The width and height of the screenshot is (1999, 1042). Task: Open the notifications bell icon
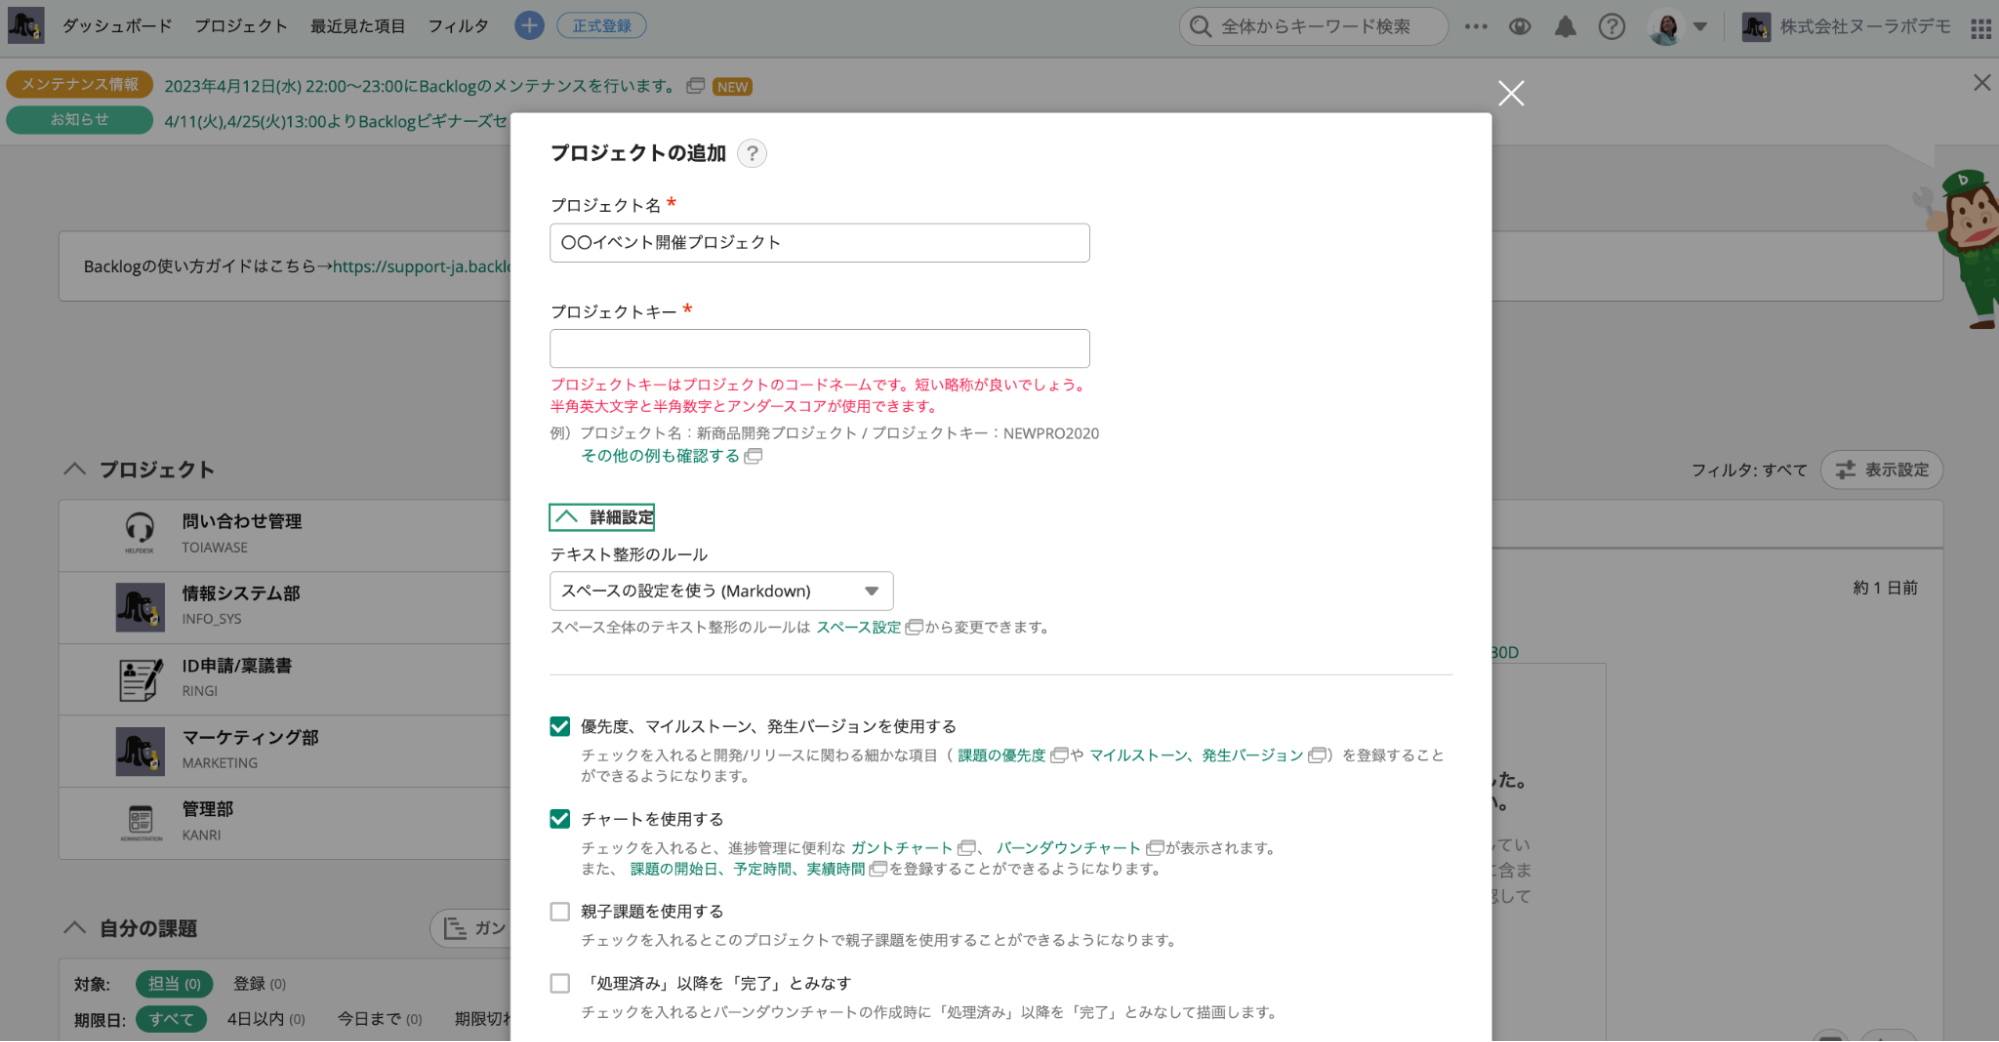1565,27
